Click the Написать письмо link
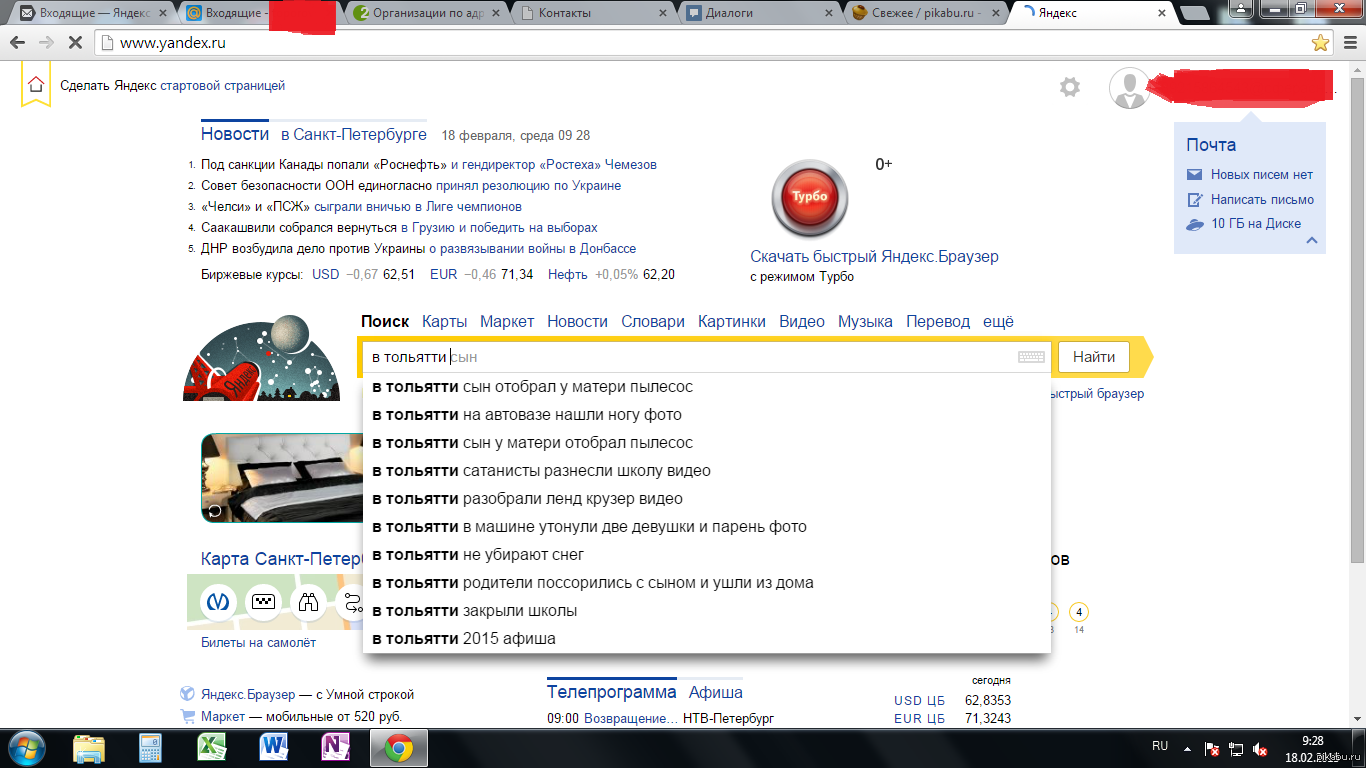This screenshot has height=768, width=1366. pos(1262,199)
